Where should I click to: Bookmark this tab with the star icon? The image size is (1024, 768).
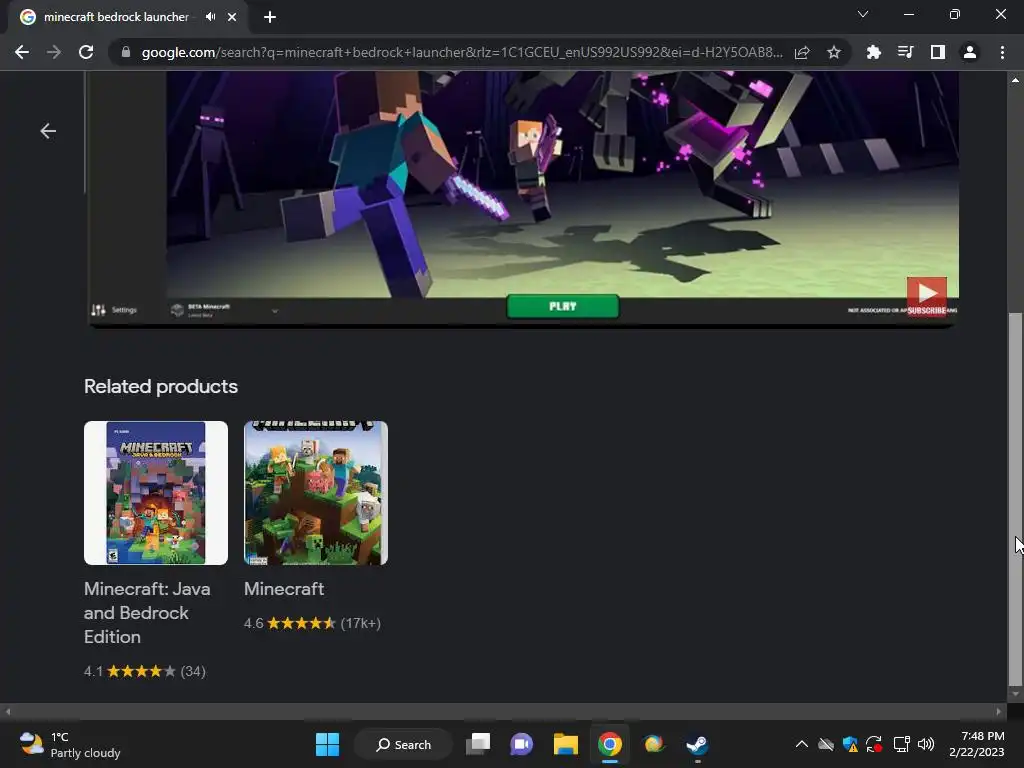833,52
